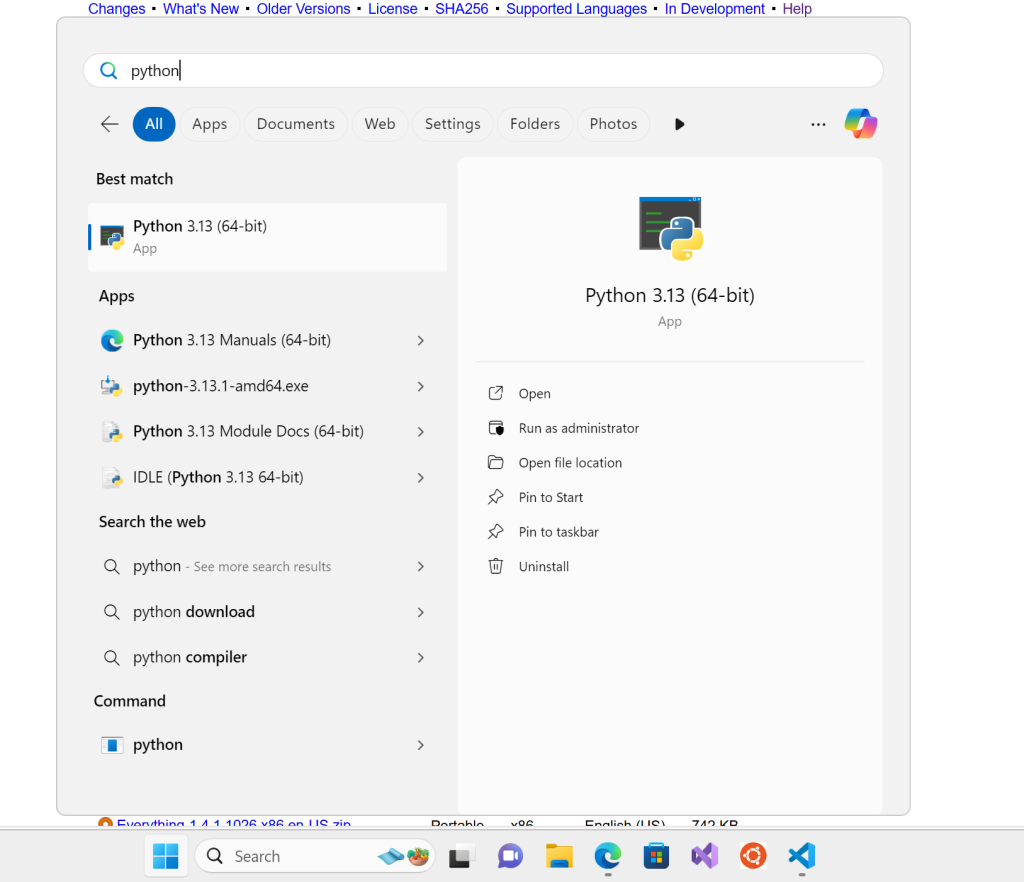Open the License link
This screenshot has width=1024, height=882.
(x=392, y=9)
